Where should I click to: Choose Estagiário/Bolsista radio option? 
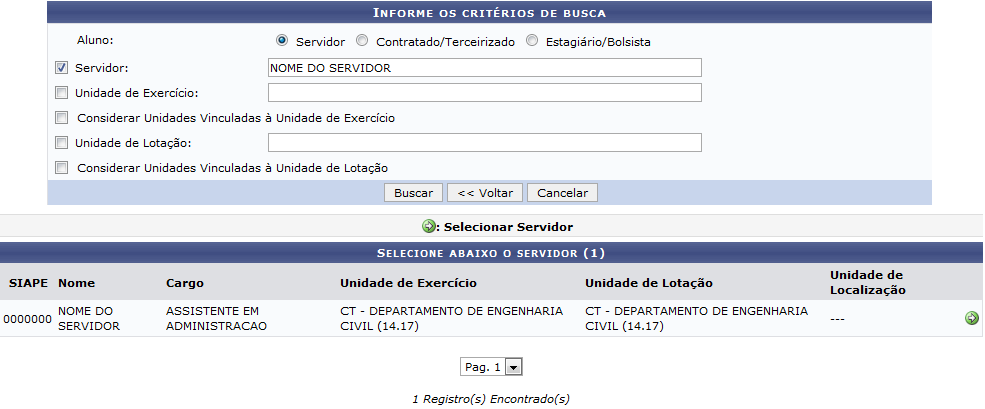coord(532,41)
